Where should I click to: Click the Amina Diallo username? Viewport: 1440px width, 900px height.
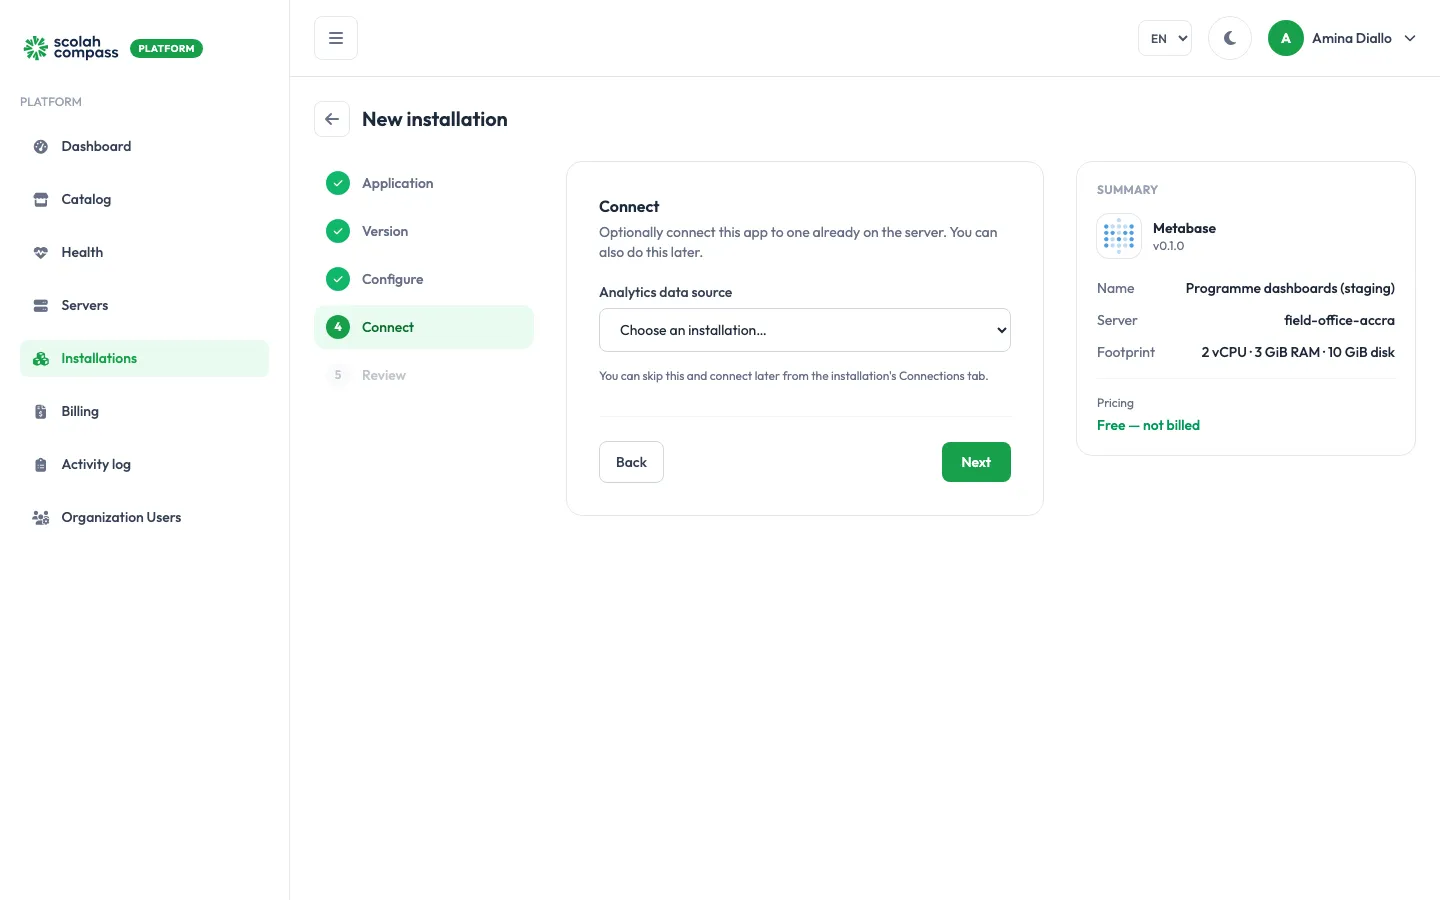tap(1352, 38)
